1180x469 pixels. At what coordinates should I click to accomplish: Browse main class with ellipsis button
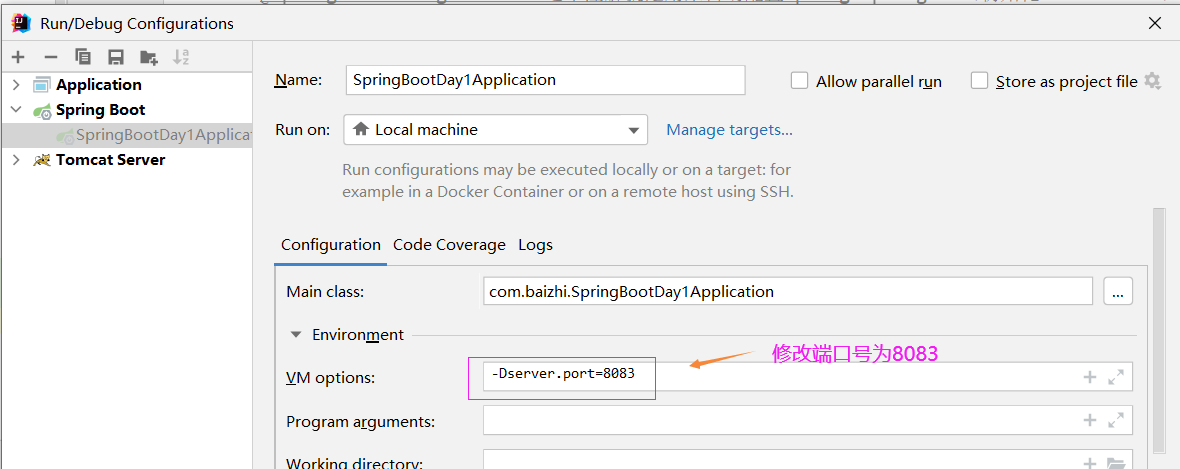click(x=1118, y=291)
